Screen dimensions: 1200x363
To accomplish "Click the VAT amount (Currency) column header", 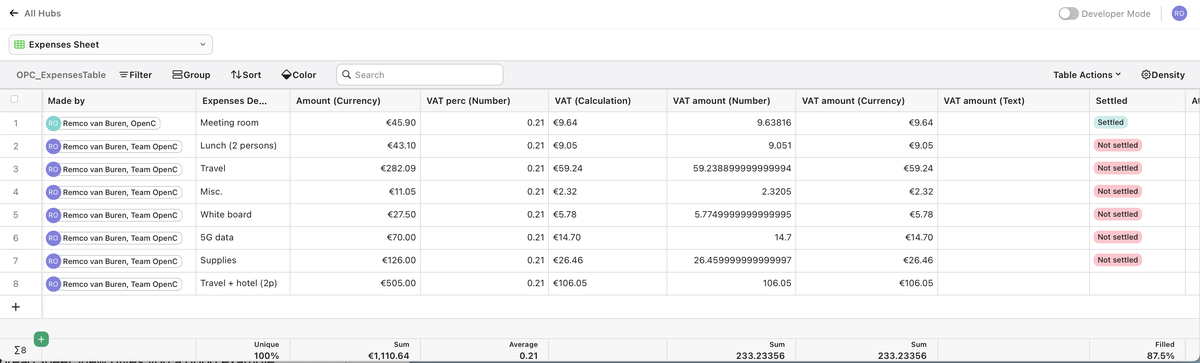I will (866, 100).
